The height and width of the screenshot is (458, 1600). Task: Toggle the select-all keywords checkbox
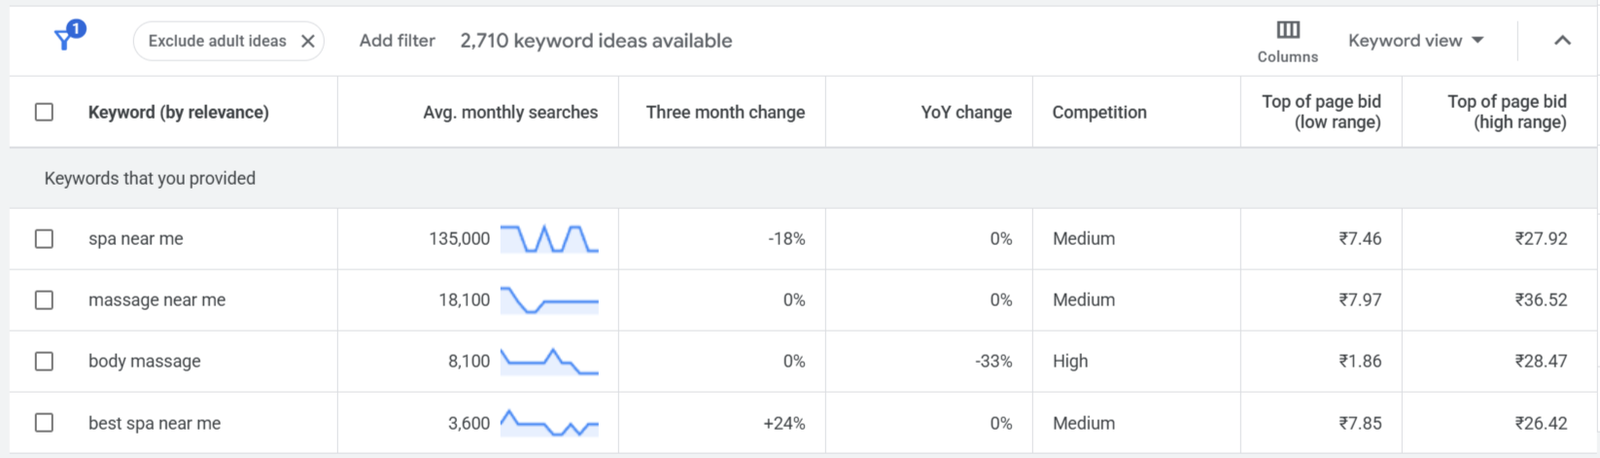[44, 112]
